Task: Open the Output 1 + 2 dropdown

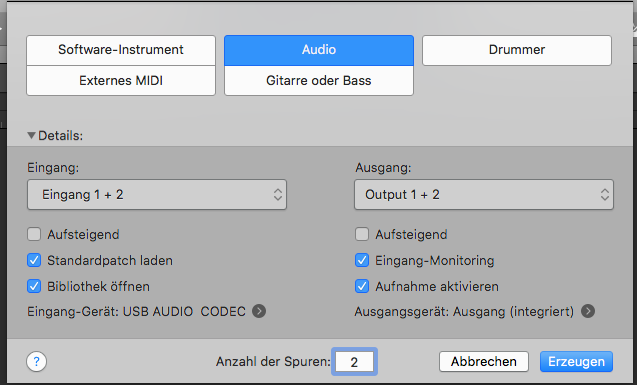Action: (484, 195)
